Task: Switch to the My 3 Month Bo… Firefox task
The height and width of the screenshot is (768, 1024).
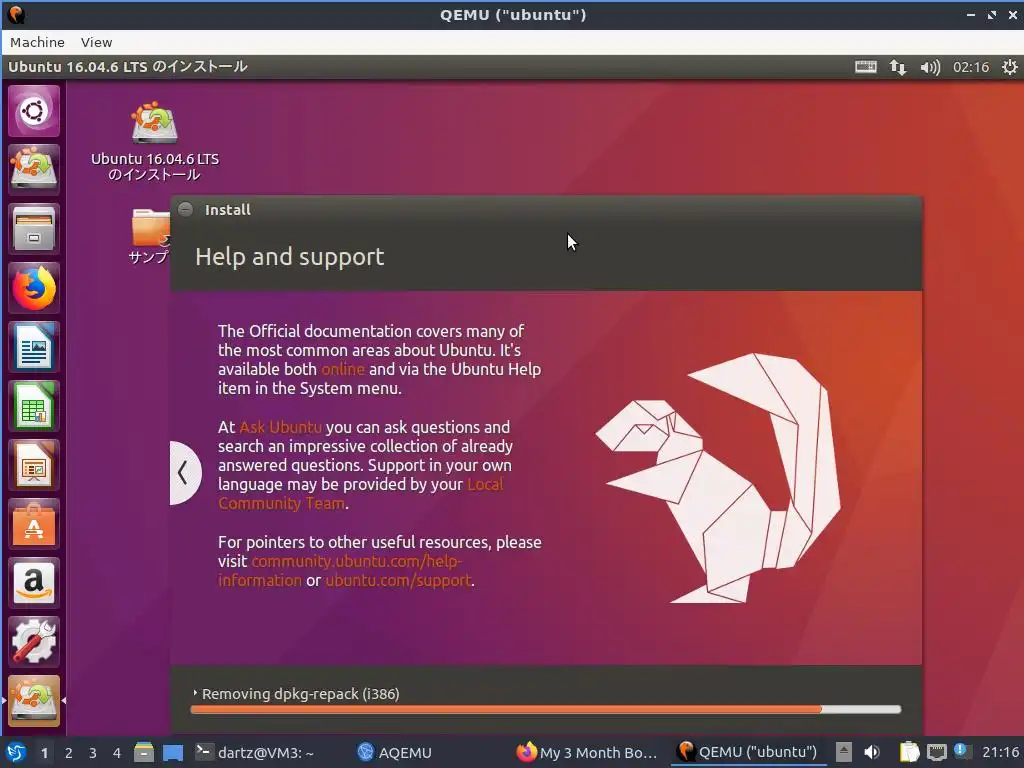Action: [x=586, y=752]
